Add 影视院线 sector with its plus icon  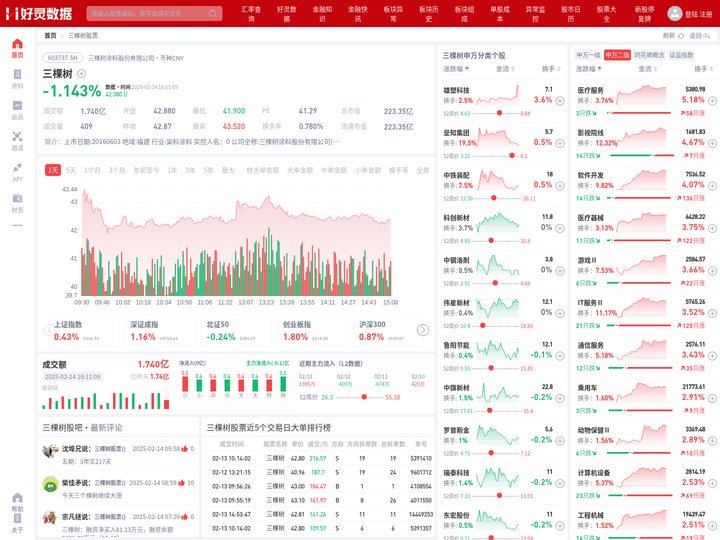pyautogui.click(x=712, y=143)
